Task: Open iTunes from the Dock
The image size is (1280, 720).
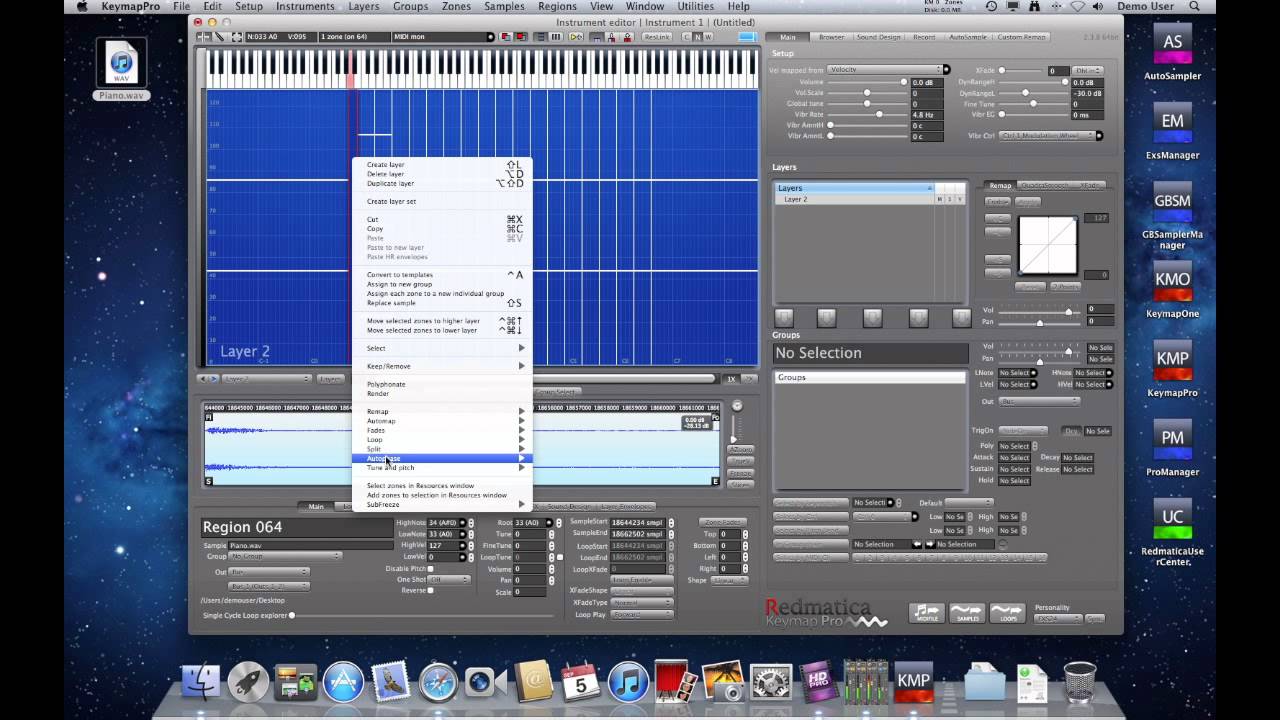Action: coord(628,682)
